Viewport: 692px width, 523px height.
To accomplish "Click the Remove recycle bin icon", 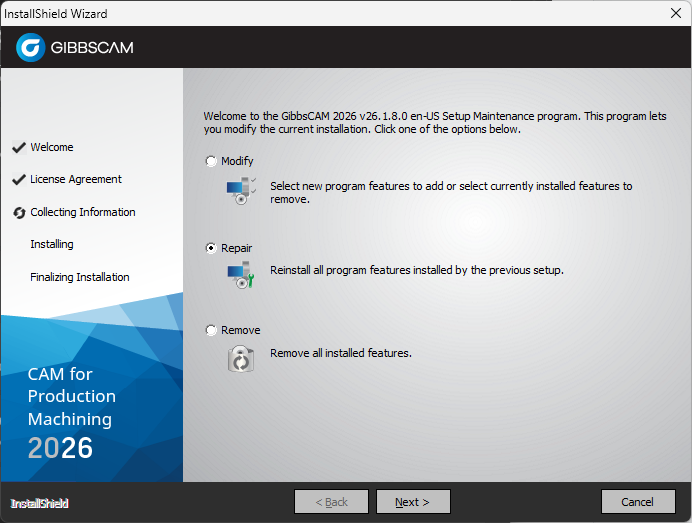I will pos(241,358).
